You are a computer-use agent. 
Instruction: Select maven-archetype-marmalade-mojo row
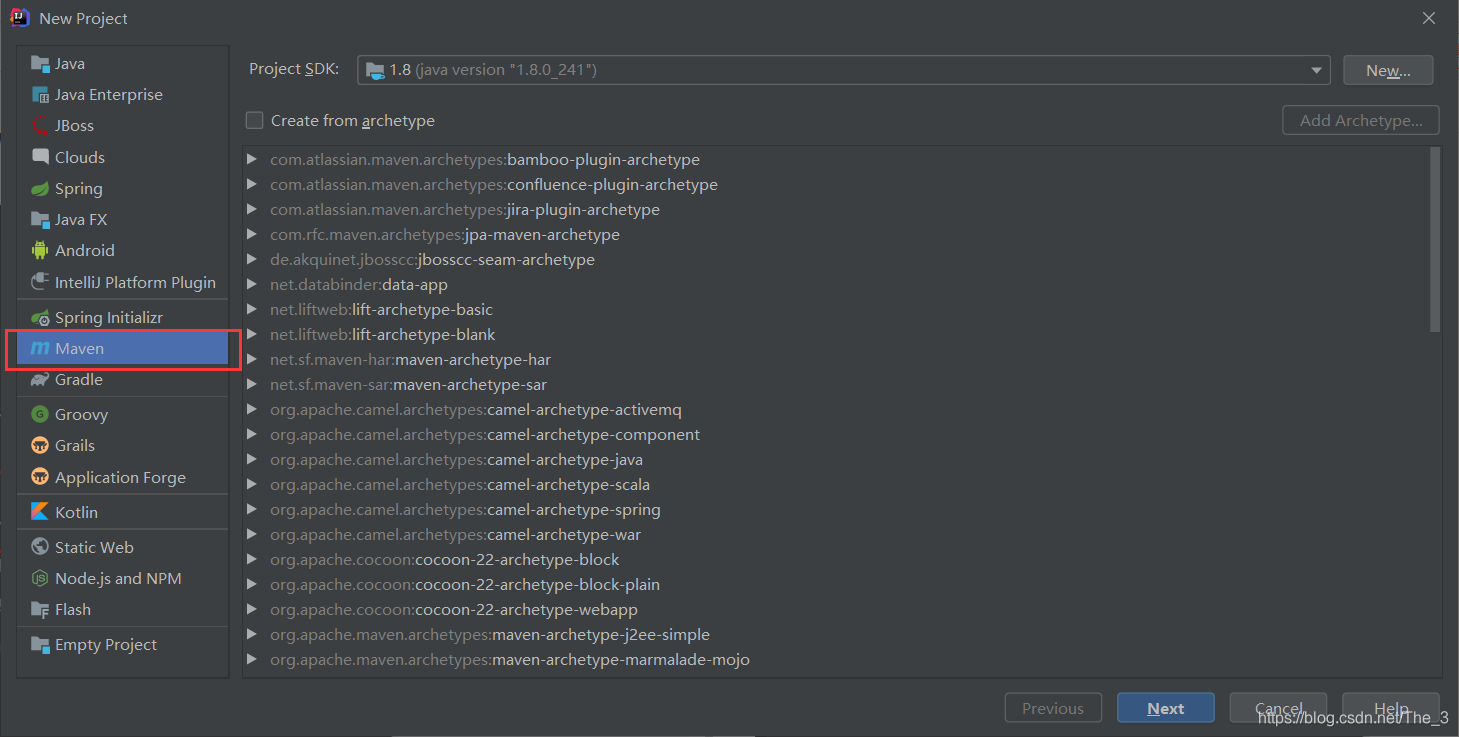(836, 660)
